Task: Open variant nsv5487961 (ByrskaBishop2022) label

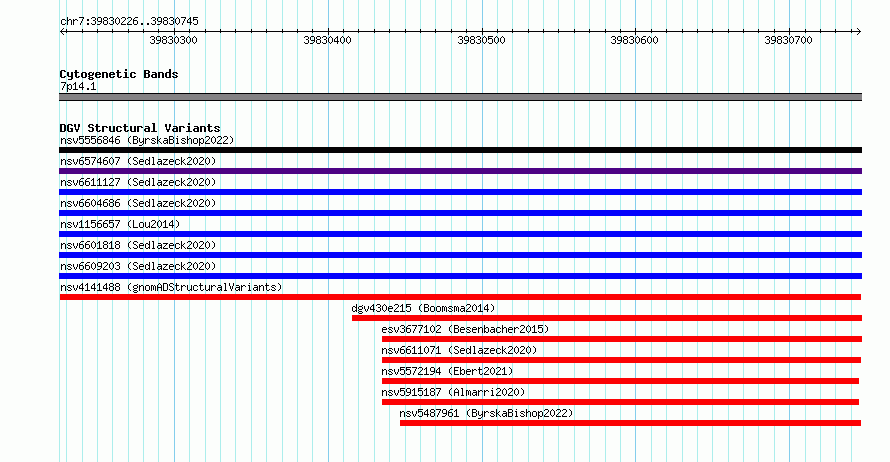Action: pos(486,413)
